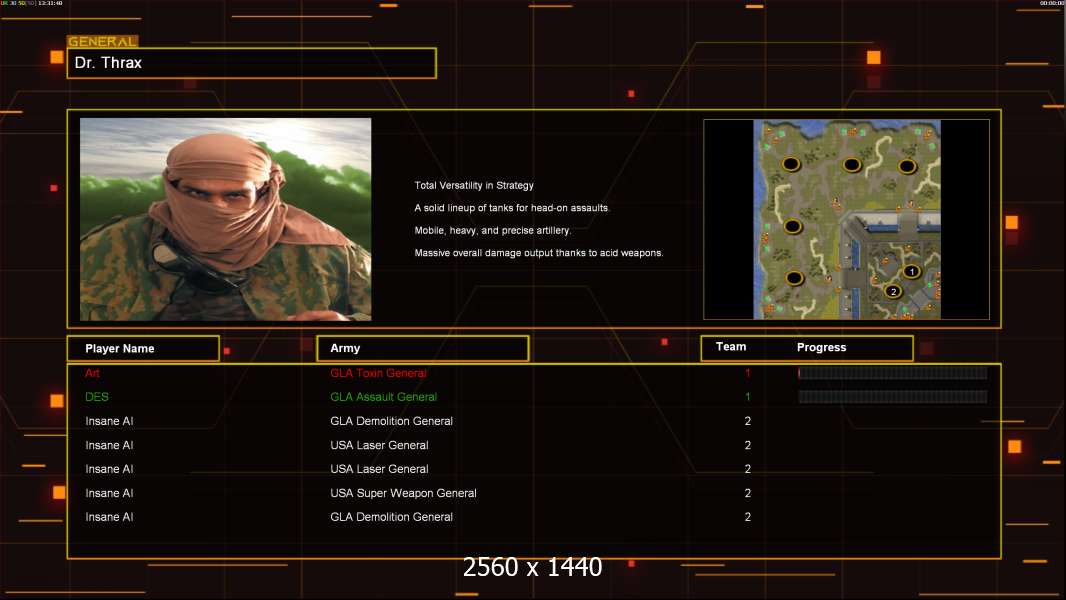Click the 12:31:40 clock readout

50,3
